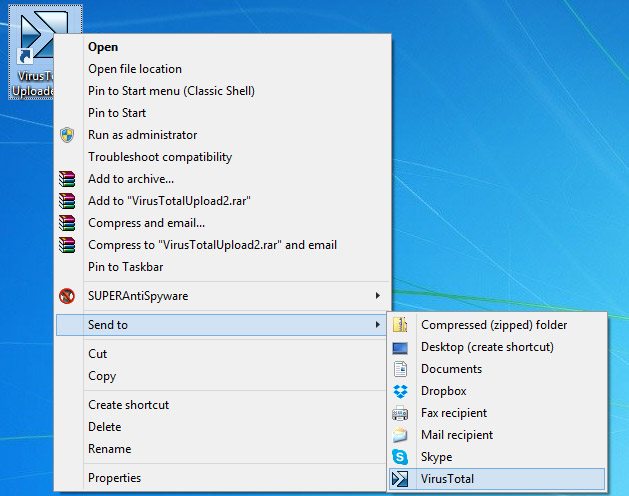Screen dimensions: 629x496
Task: Select Troubleshoot compatibility
Action: pyautogui.click(x=222, y=157)
